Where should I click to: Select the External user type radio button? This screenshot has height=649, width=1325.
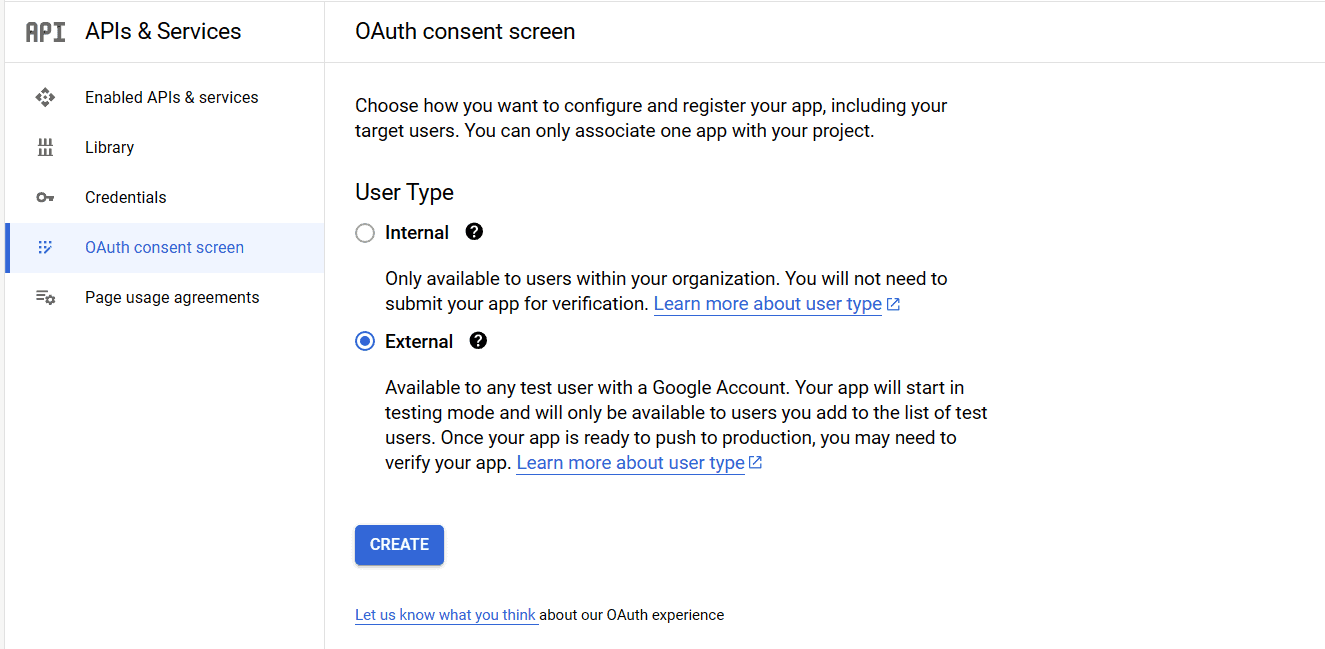tap(365, 341)
